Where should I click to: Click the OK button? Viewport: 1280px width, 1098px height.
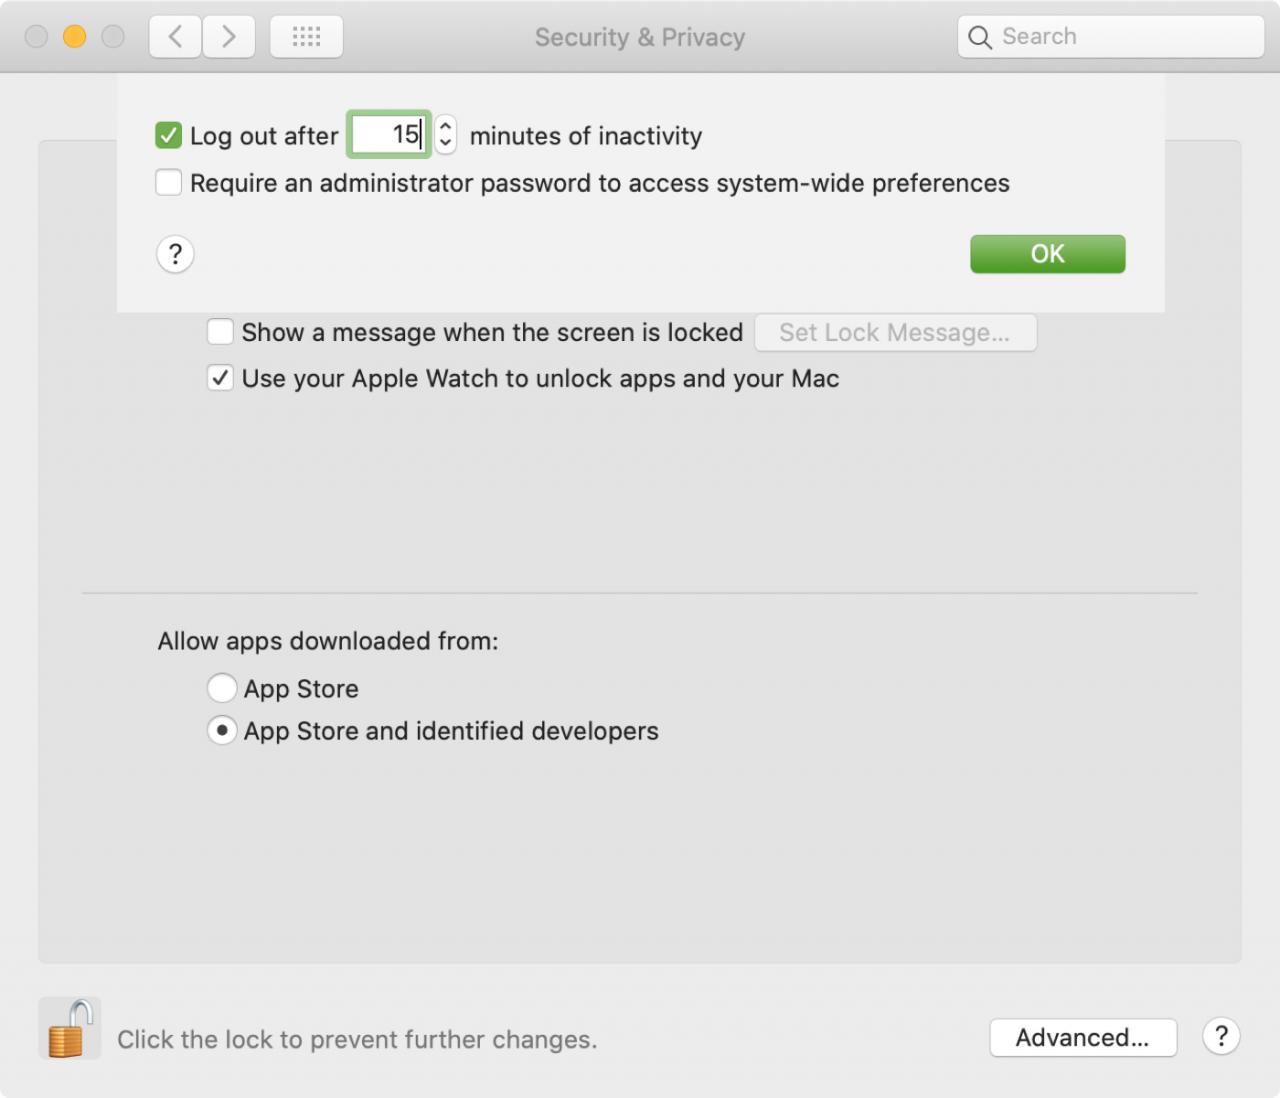pyautogui.click(x=1047, y=254)
